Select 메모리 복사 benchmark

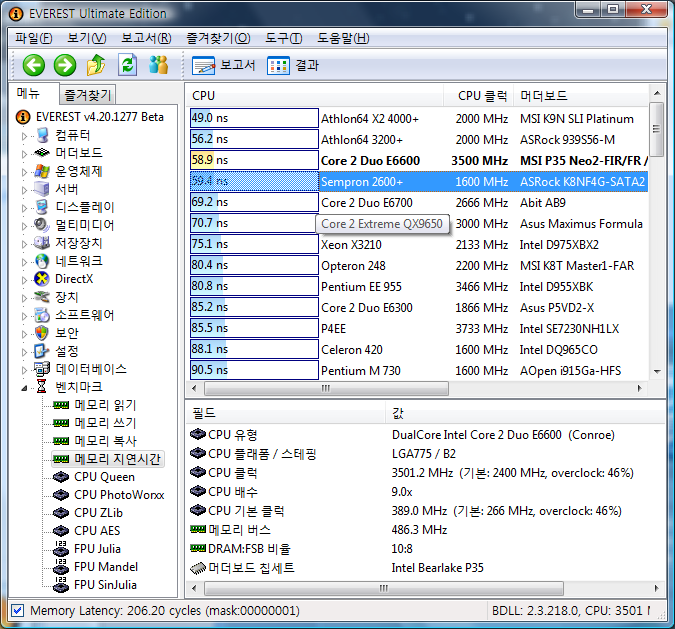(x=105, y=441)
